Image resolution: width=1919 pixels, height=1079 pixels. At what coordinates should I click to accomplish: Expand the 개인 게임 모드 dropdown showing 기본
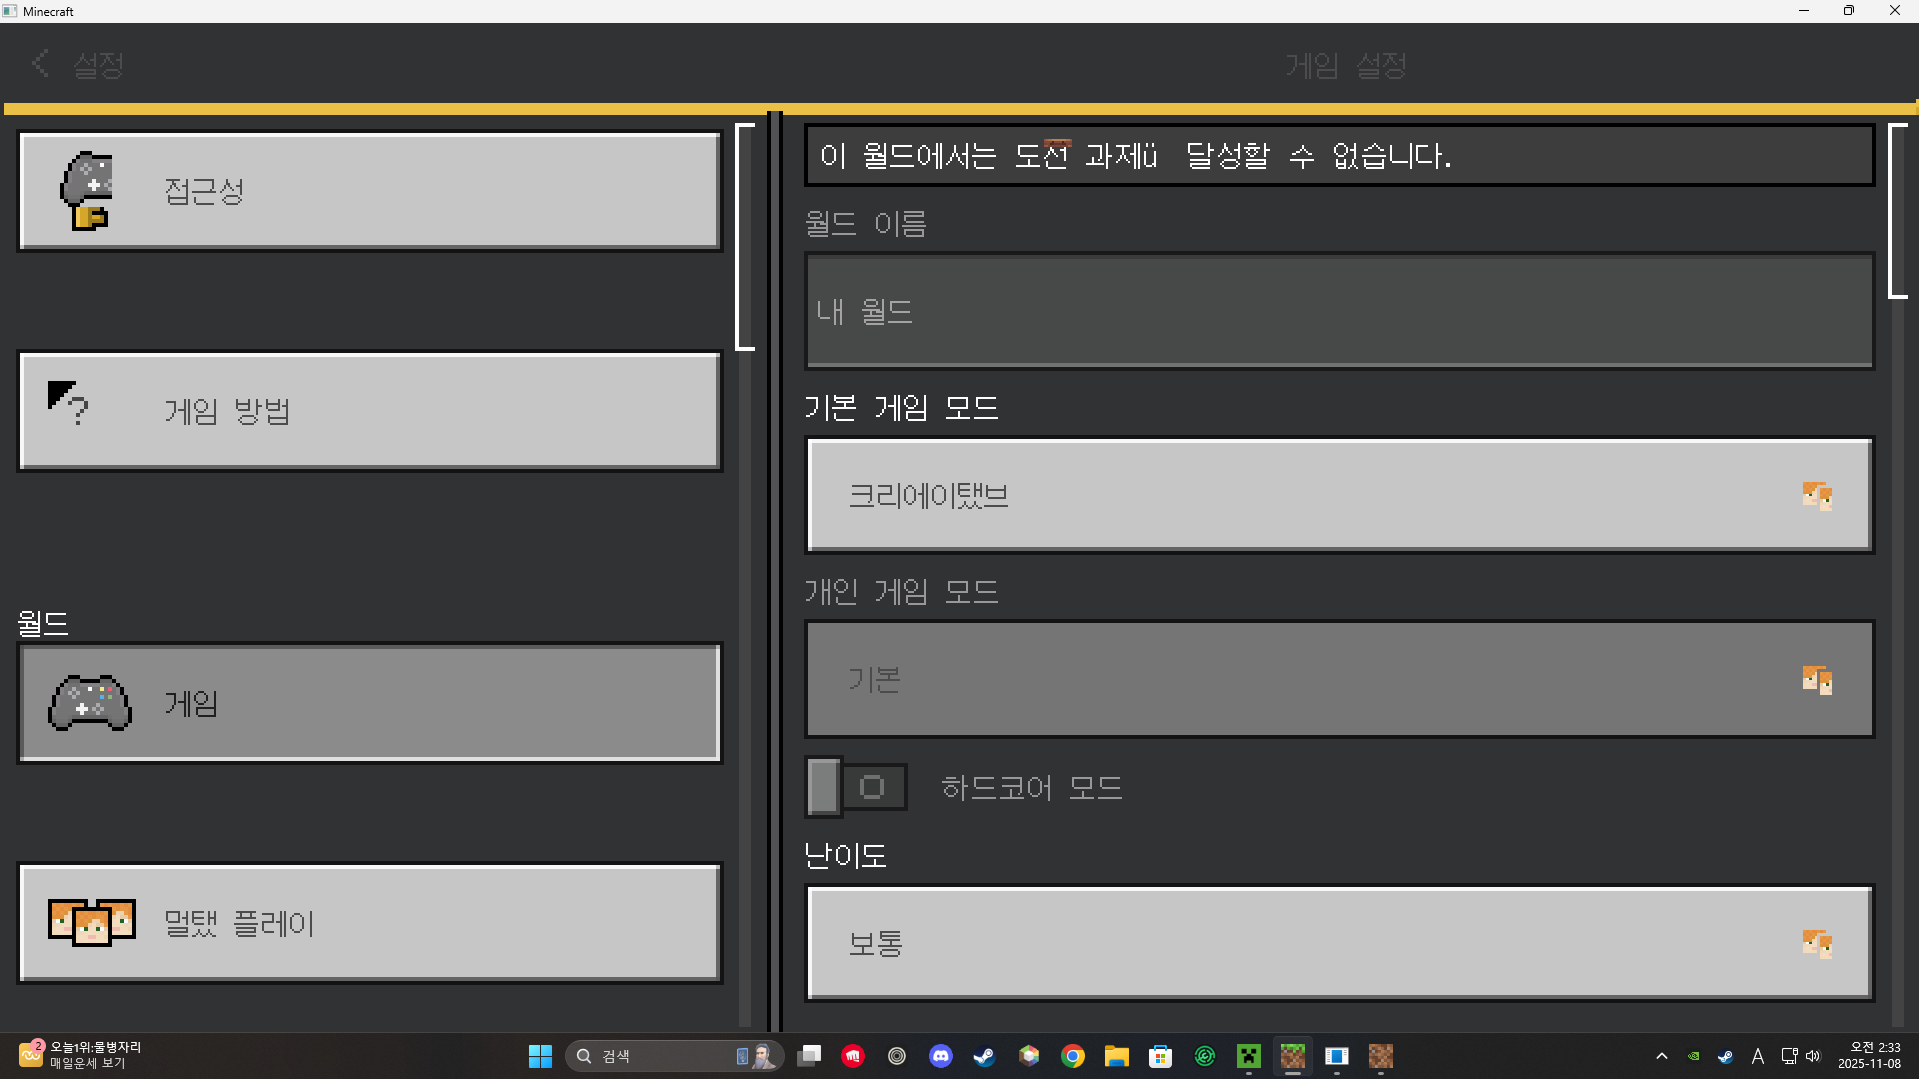tap(1338, 679)
